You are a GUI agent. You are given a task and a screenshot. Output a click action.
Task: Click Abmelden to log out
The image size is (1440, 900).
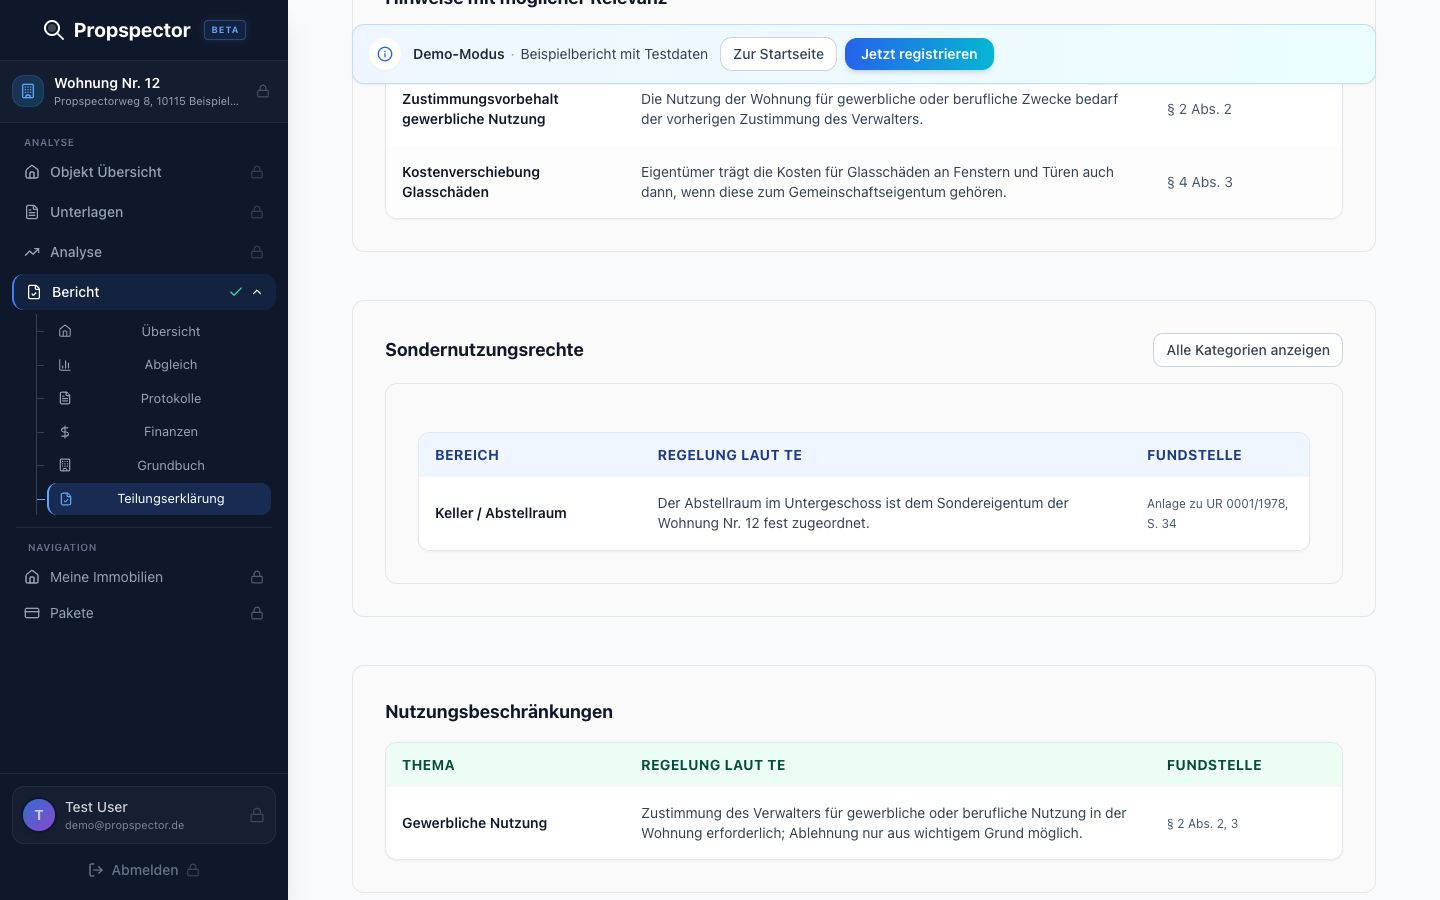144,870
